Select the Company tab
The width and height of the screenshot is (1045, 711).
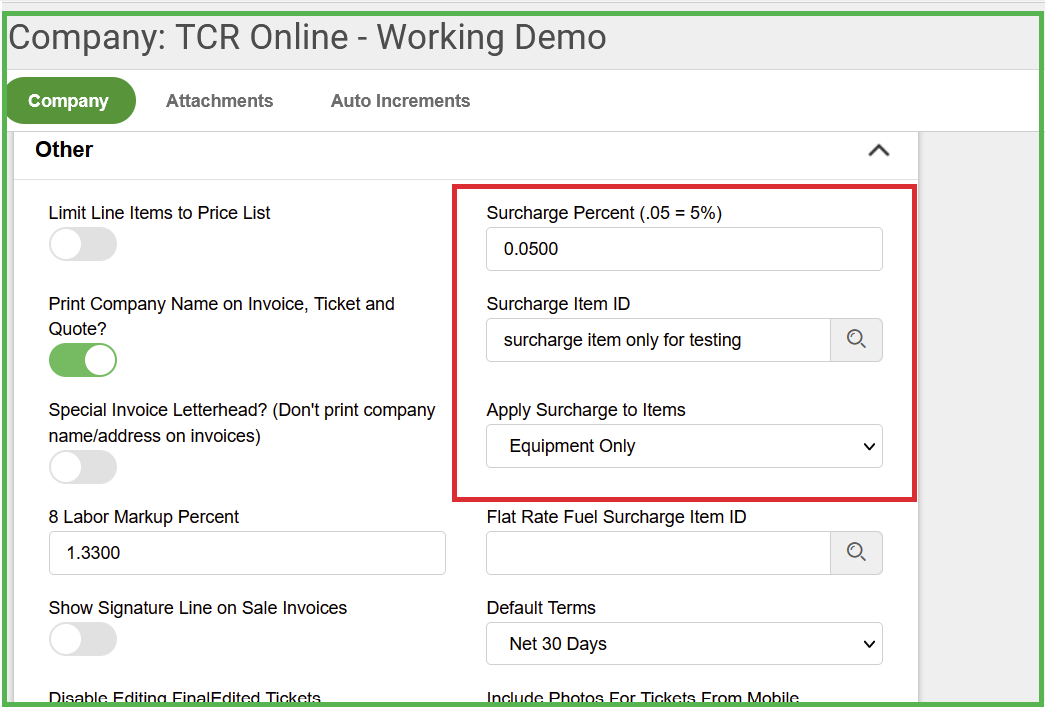coord(69,101)
